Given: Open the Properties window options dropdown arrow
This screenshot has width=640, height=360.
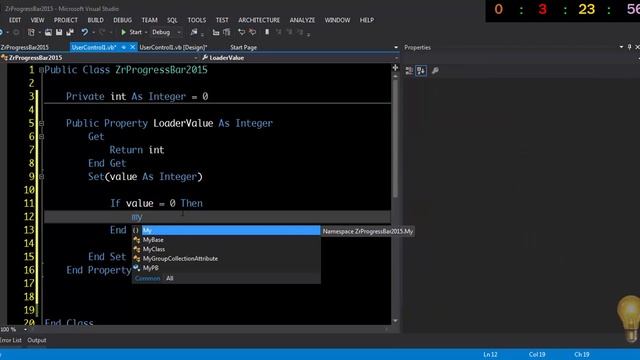Looking at the screenshot, I should tap(621, 47).
